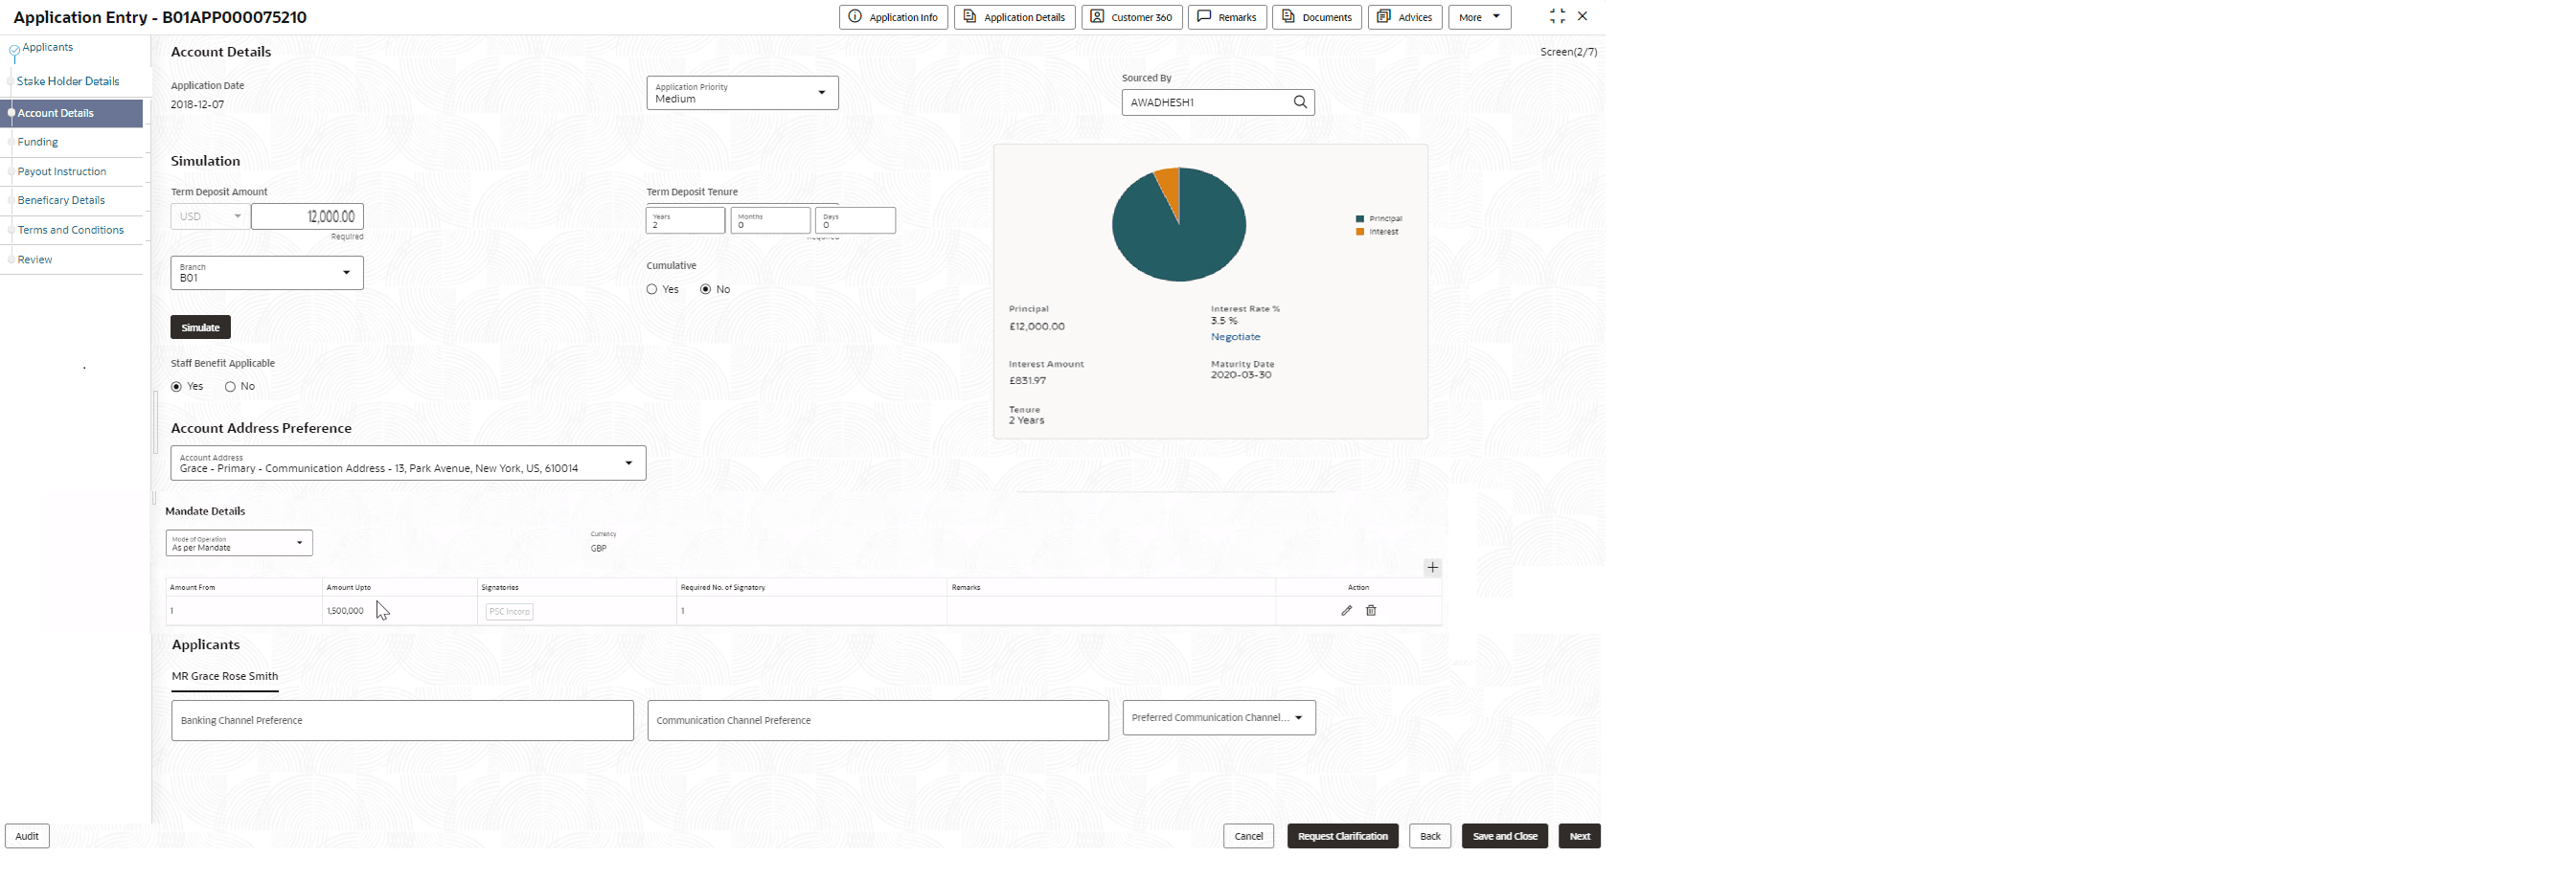Click the Interest legend color swatch
Image resolution: width=2576 pixels, height=880 pixels.
tap(1360, 232)
